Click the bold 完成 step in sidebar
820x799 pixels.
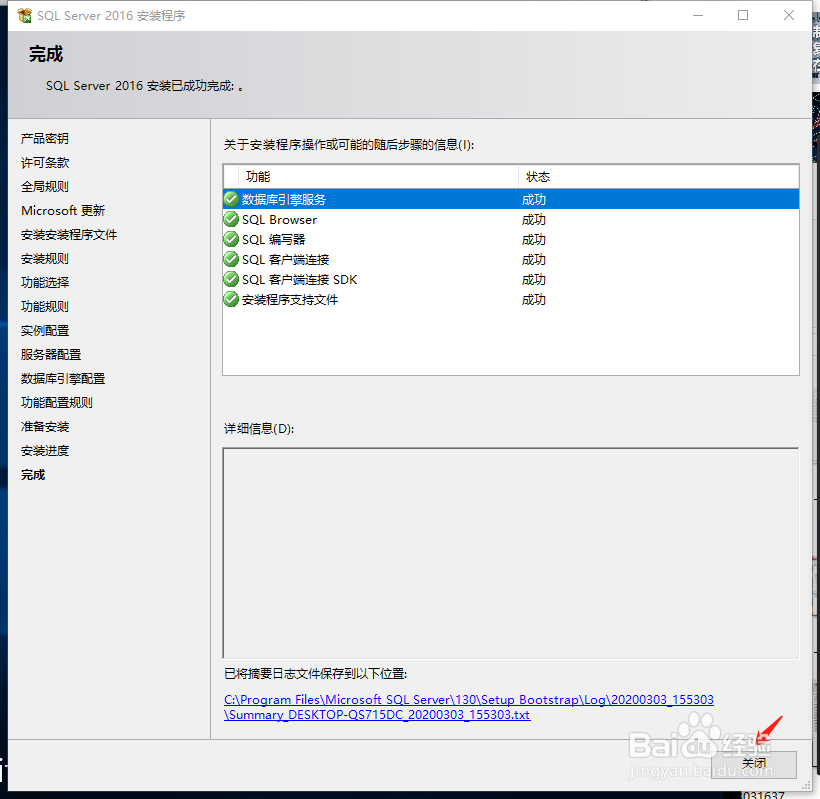click(33, 475)
